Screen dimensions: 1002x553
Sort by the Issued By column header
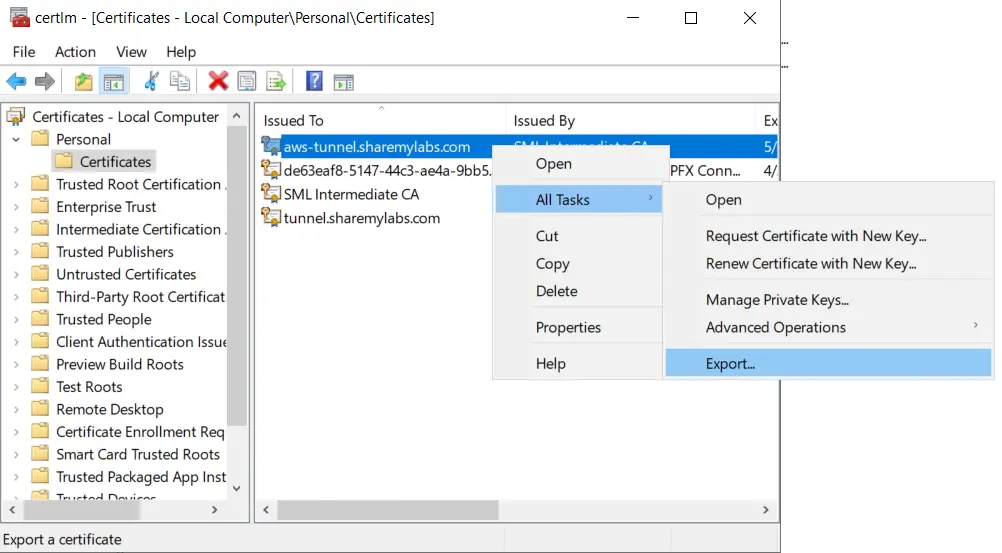pos(544,121)
